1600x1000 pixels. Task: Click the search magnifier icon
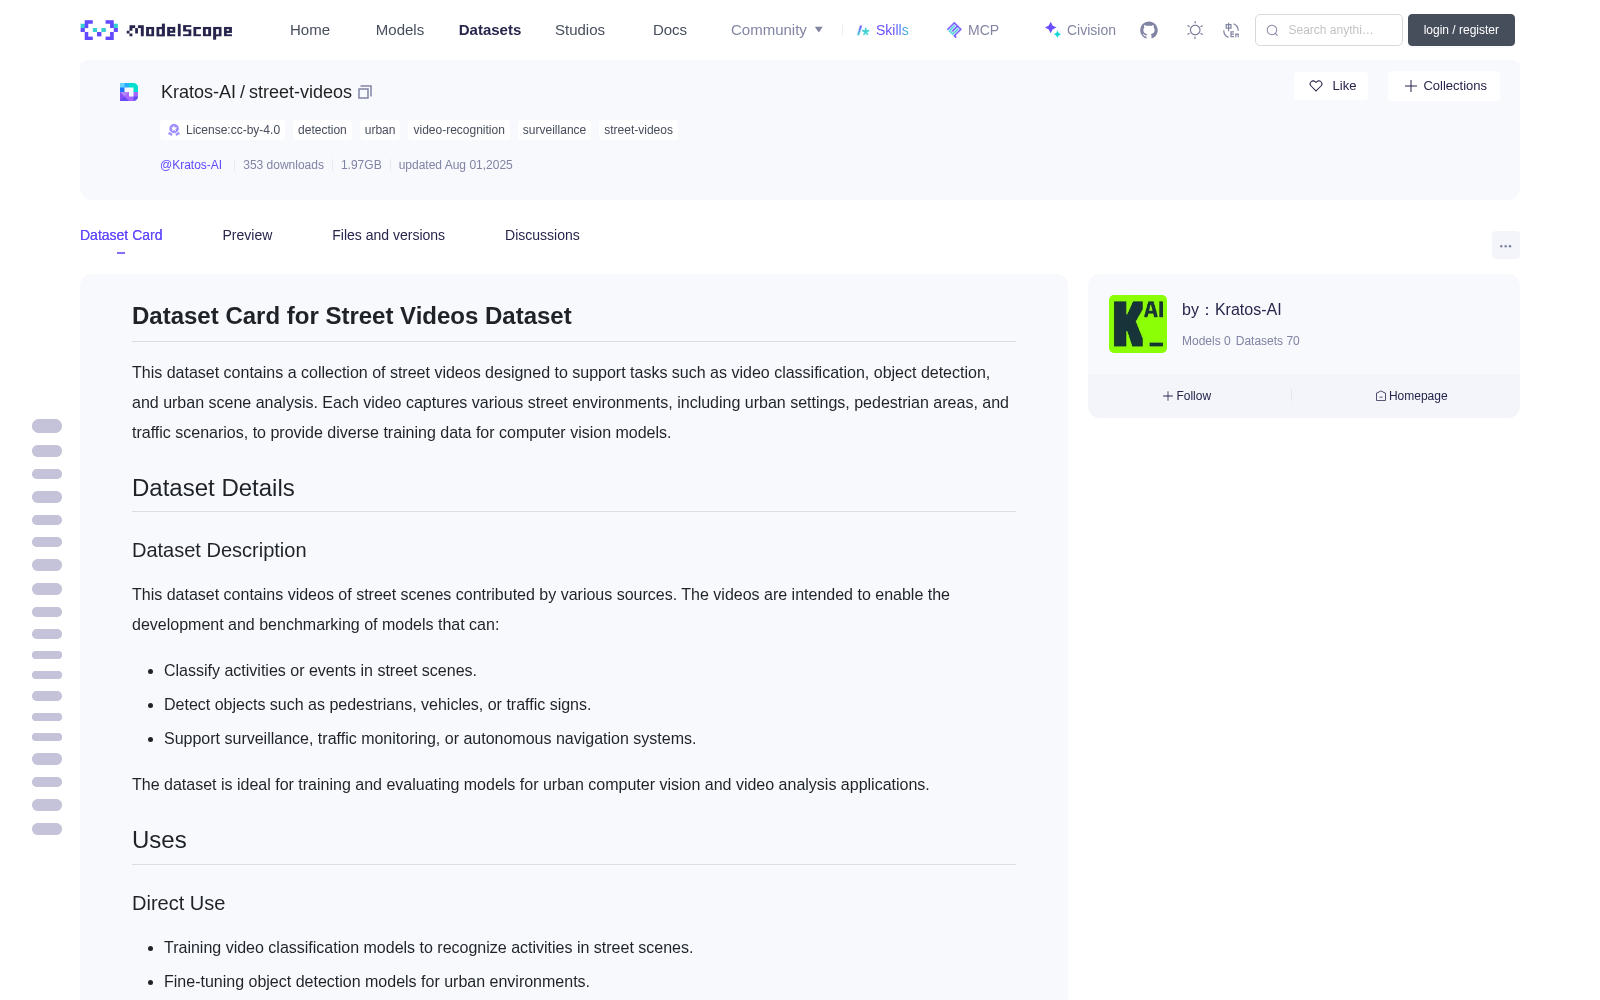(1273, 30)
